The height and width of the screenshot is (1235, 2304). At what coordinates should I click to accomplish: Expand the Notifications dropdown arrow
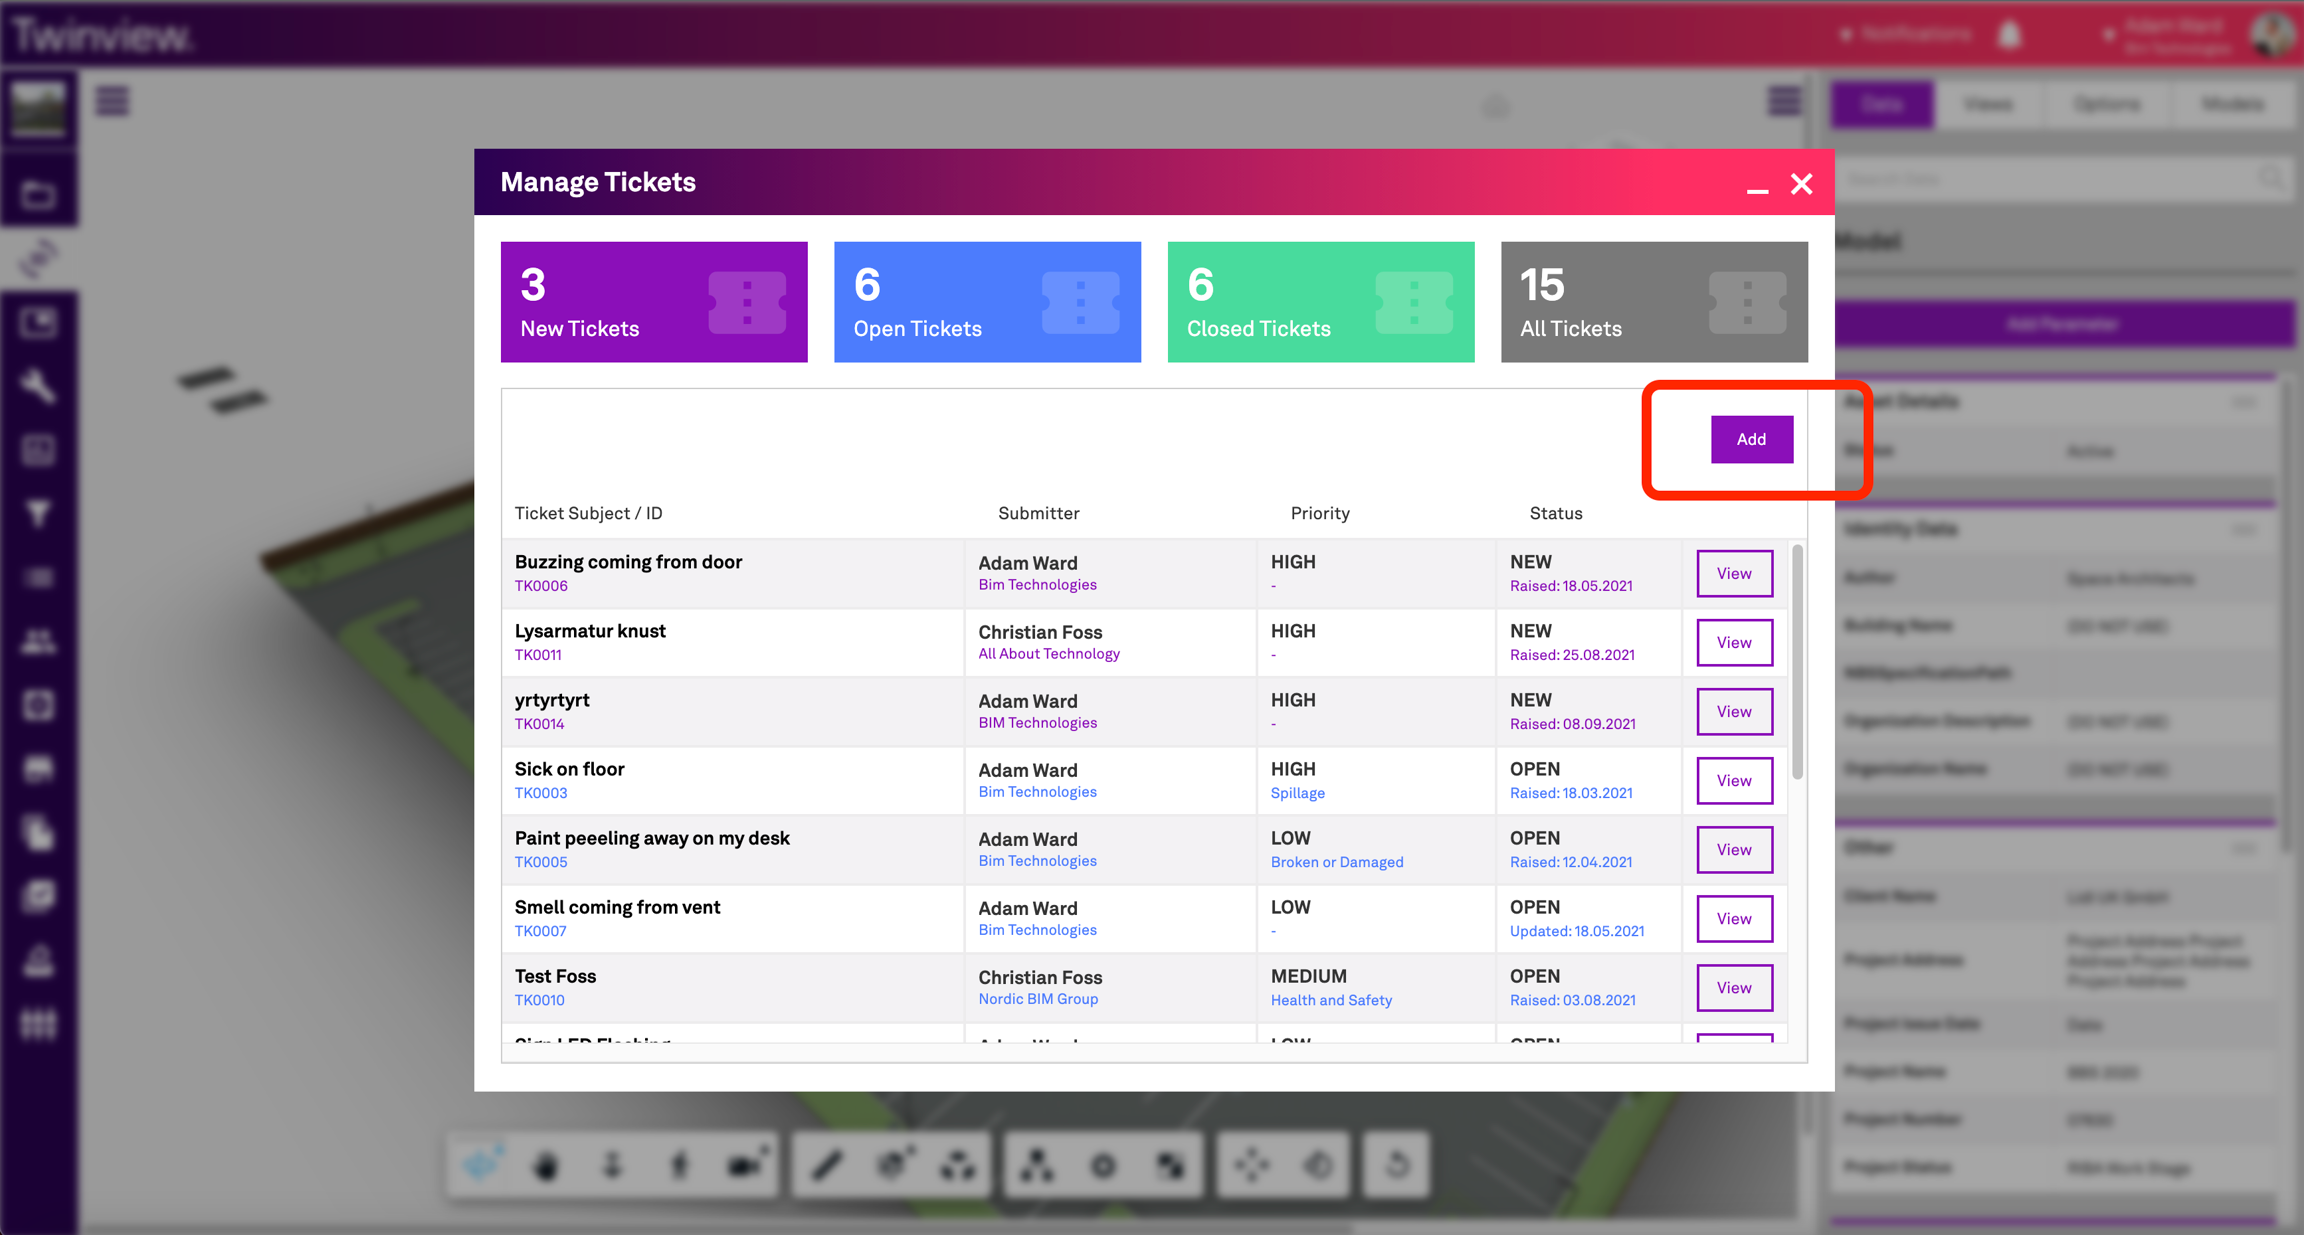(1845, 35)
